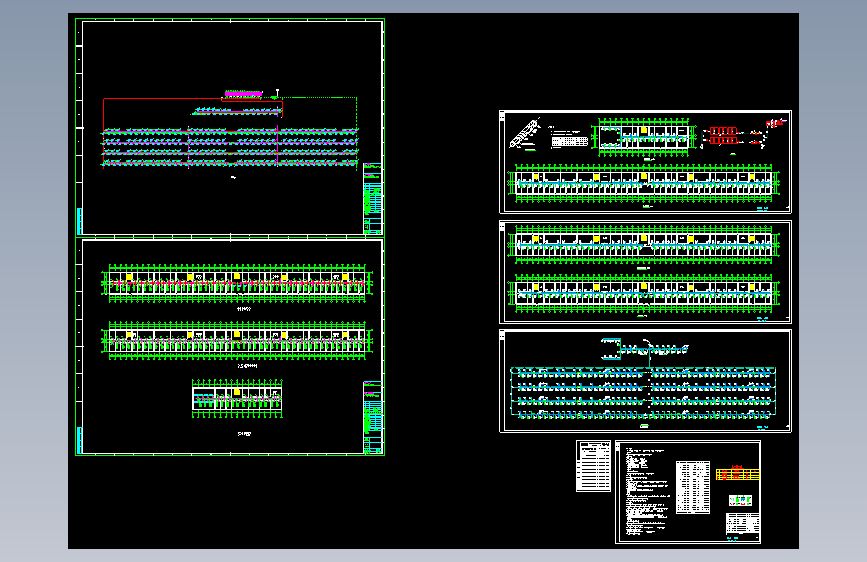Click the diagonal detail drawing beside the legend table

pos(525,133)
